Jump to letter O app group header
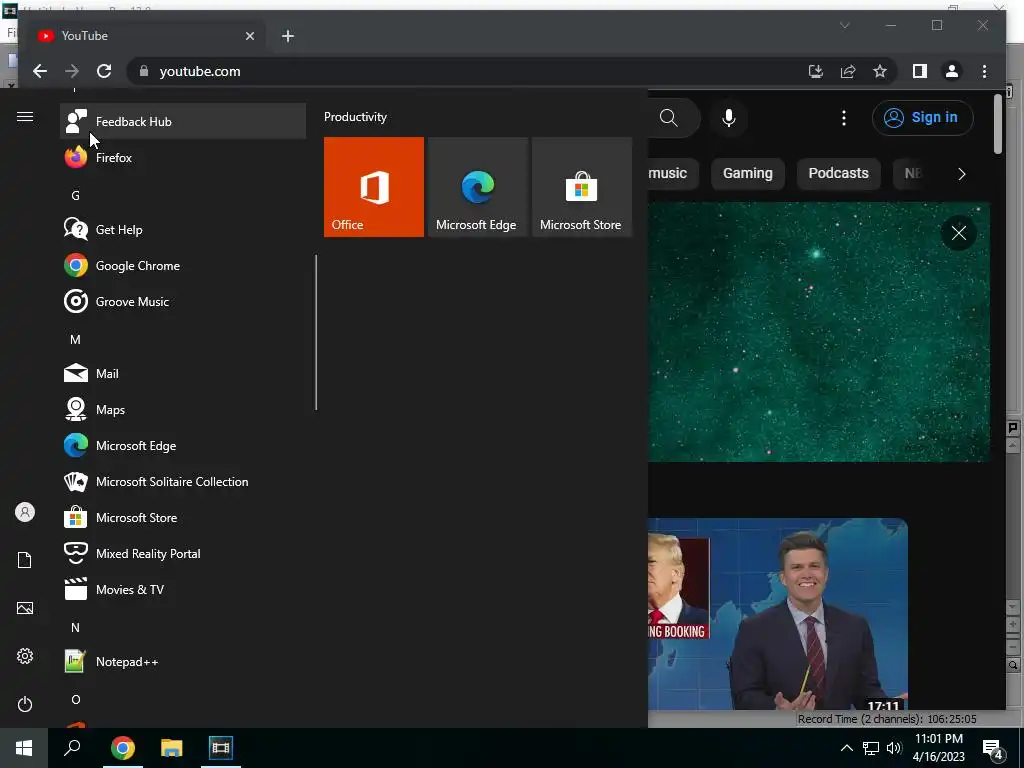The height and width of the screenshot is (768, 1024). (76, 699)
